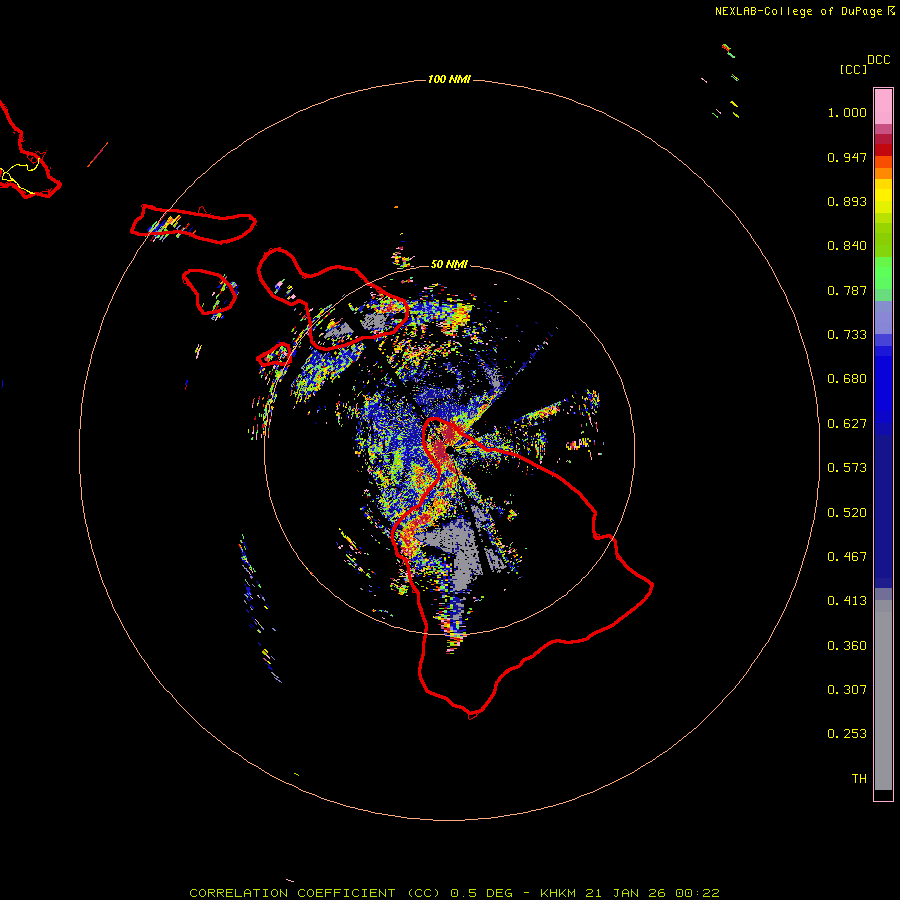The width and height of the screenshot is (900, 900).
Task: Click the TH threshold label
Action: [x=859, y=779]
